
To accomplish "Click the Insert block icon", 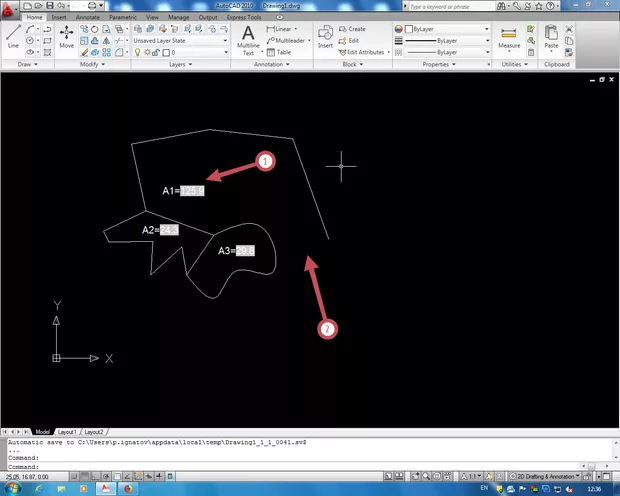I will coord(325,37).
